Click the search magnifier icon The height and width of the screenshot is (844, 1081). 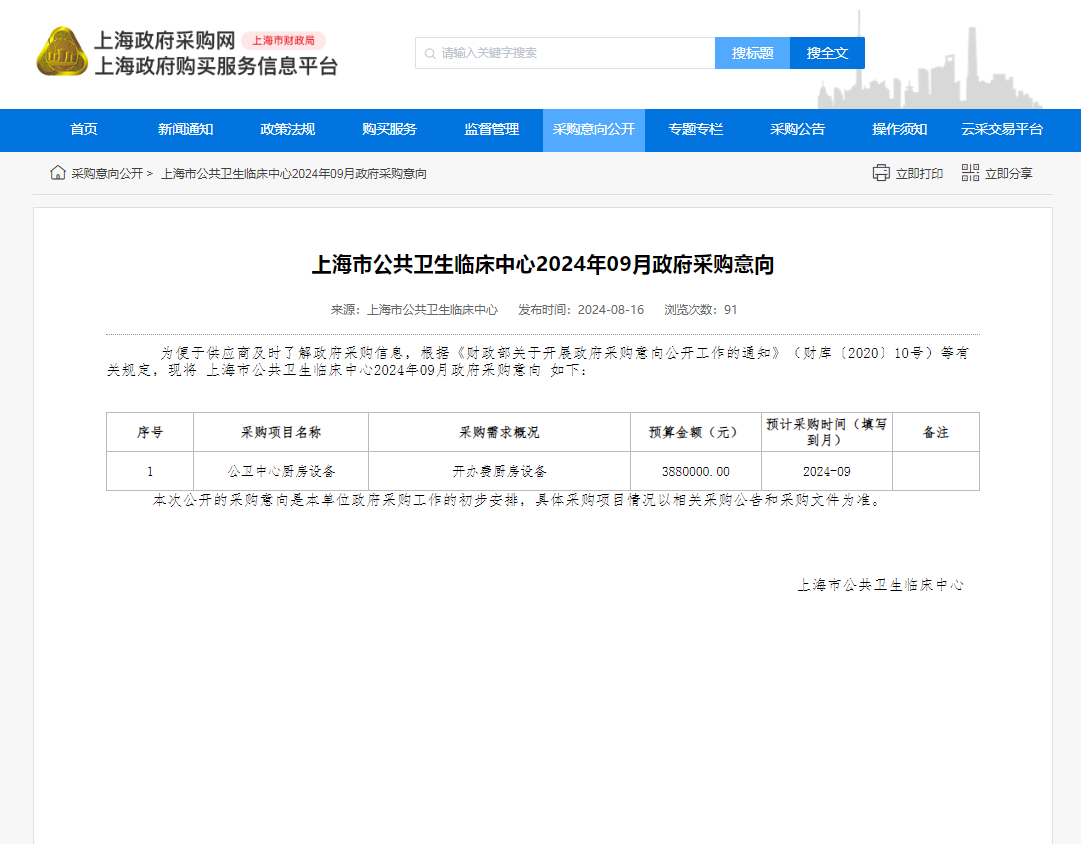click(x=430, y=54)
